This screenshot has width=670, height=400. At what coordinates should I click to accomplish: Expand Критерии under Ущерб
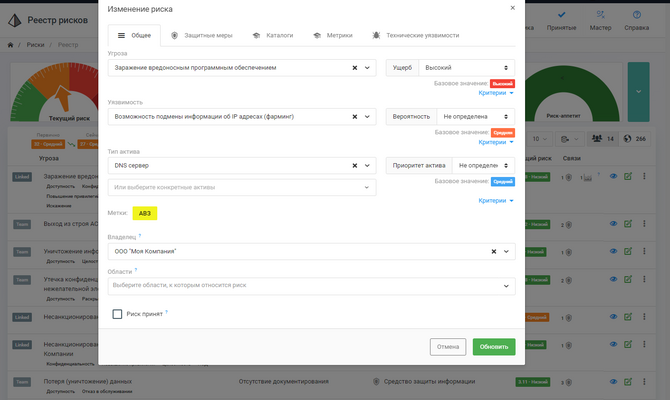tap(496, 93)
